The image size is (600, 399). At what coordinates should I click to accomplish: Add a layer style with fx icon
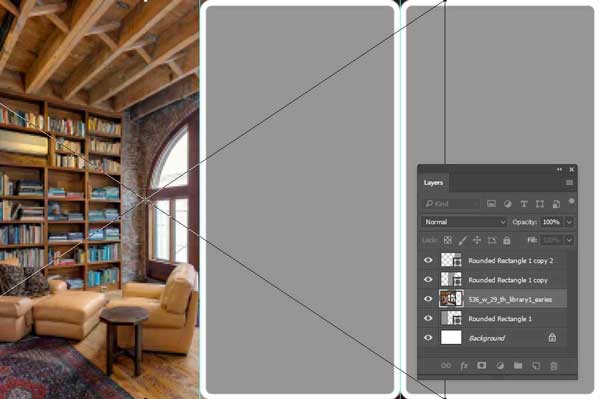click(464, 366)
